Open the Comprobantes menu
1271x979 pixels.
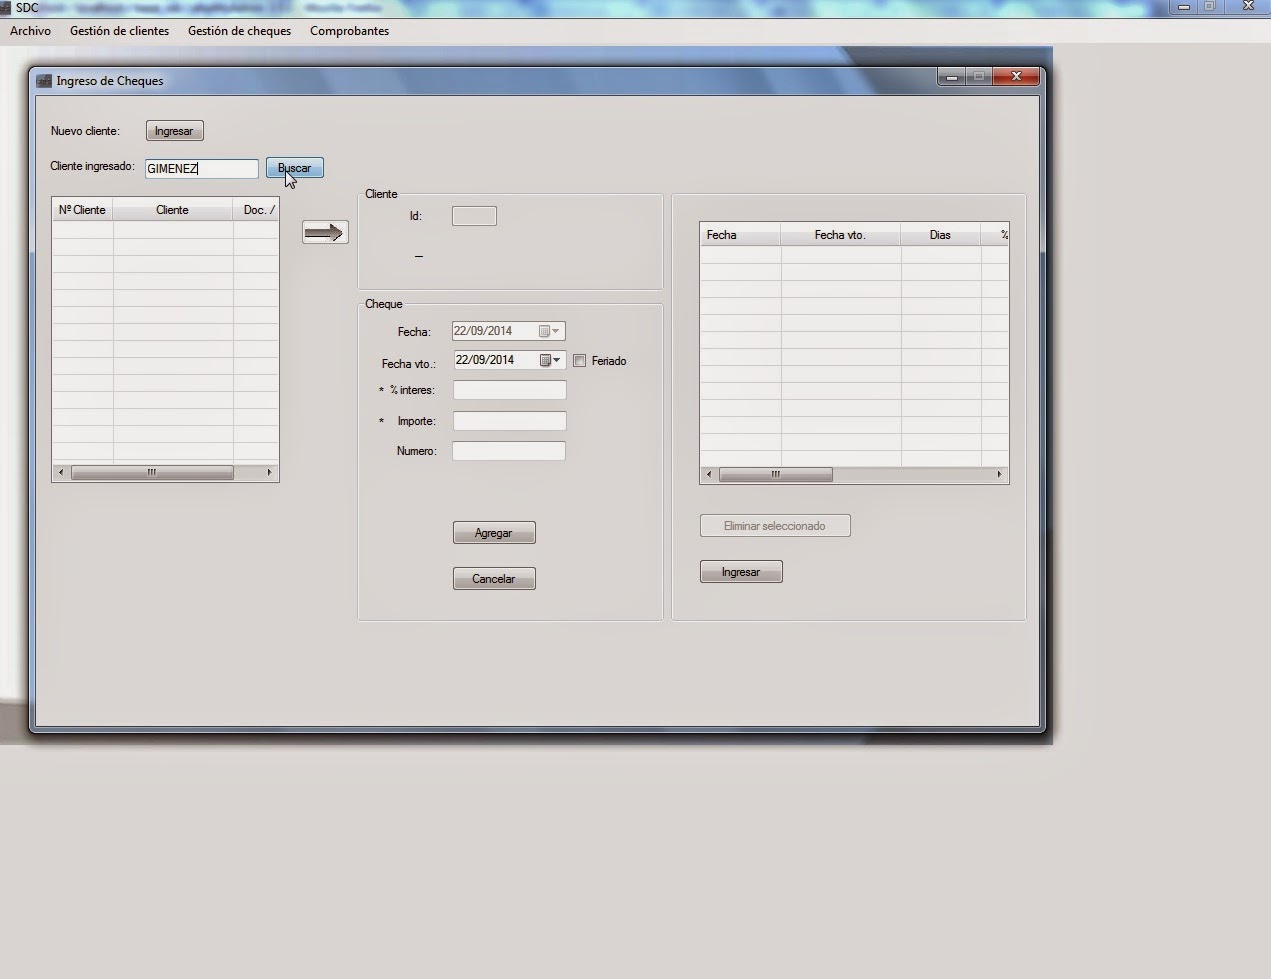tap(349, 31)
